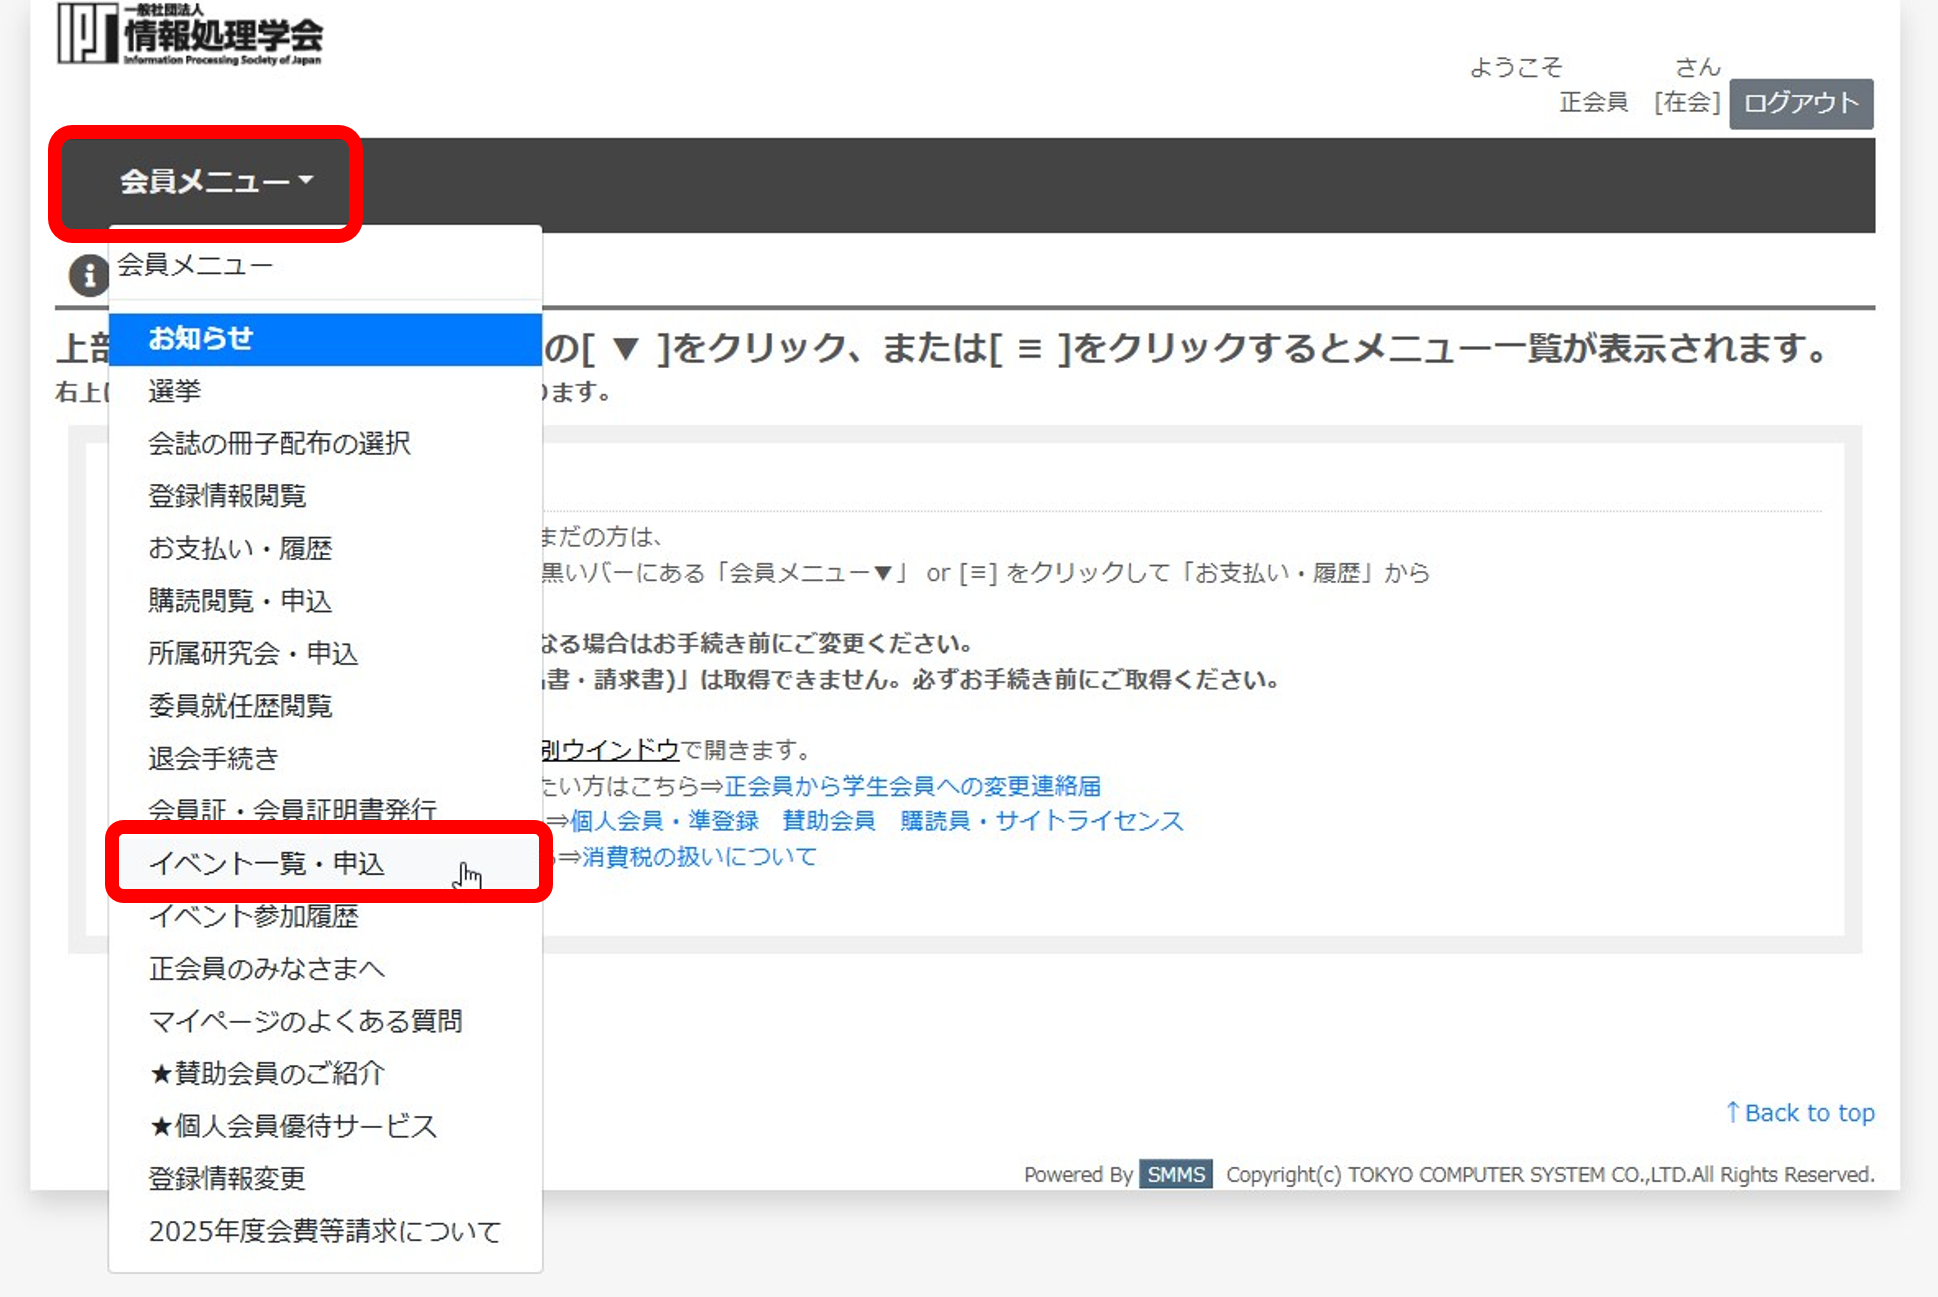The image size is (1938, 1297).
Task: Open 購読閲覧・申込 menu entry
Action: pyautogui.click(x=240, y=601)
